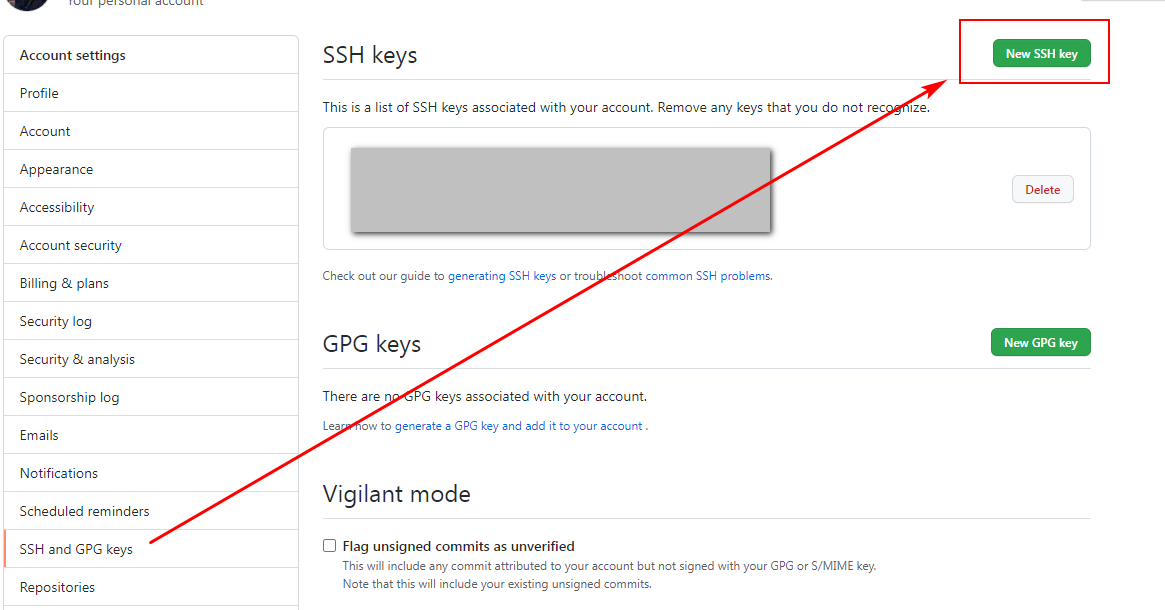Click the New GPG key button
Image resolution: width=1165 pixels, height=610 pixels.
(x=1041, y=343)
